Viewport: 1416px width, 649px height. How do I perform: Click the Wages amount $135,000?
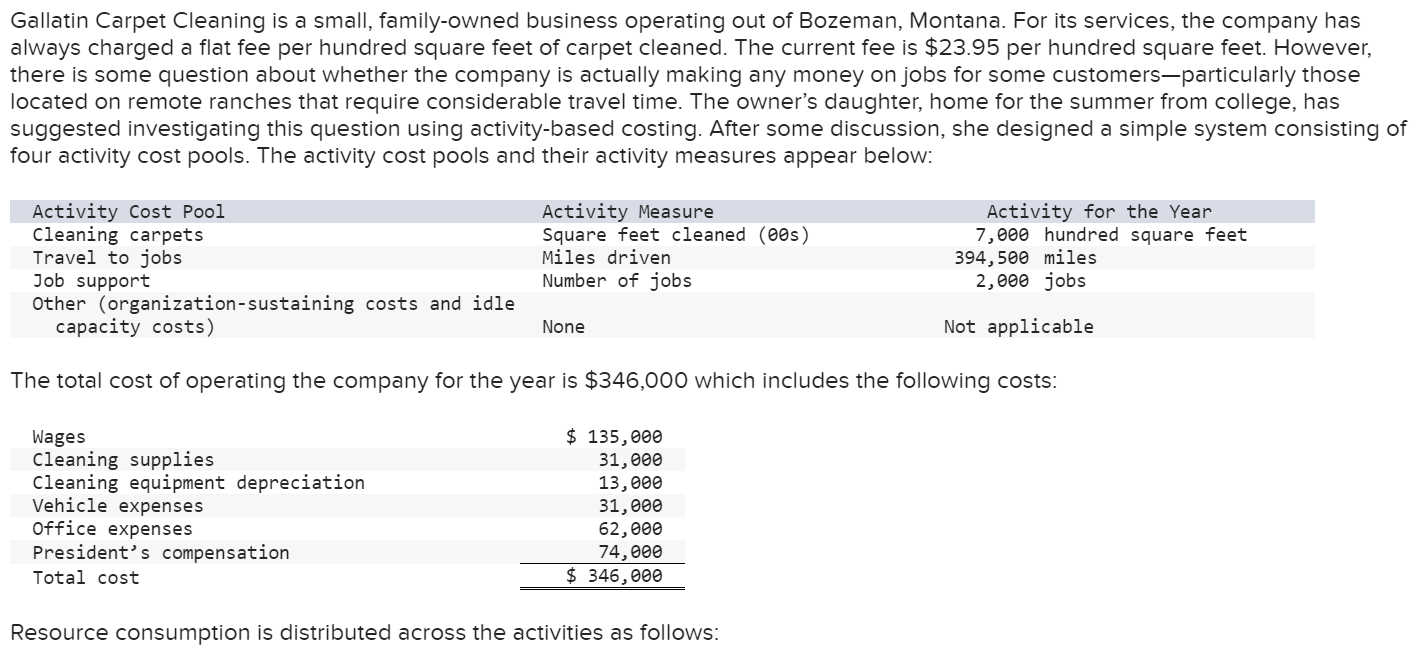point(614,436)
